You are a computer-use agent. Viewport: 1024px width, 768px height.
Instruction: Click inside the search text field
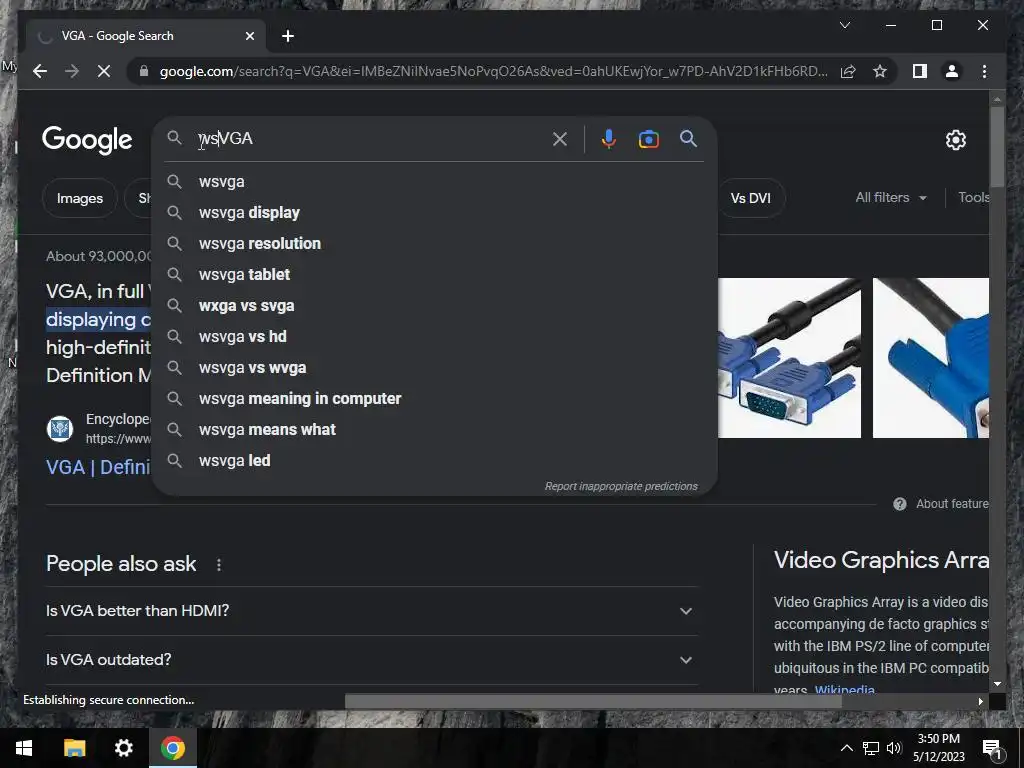[x=372, y=138]
